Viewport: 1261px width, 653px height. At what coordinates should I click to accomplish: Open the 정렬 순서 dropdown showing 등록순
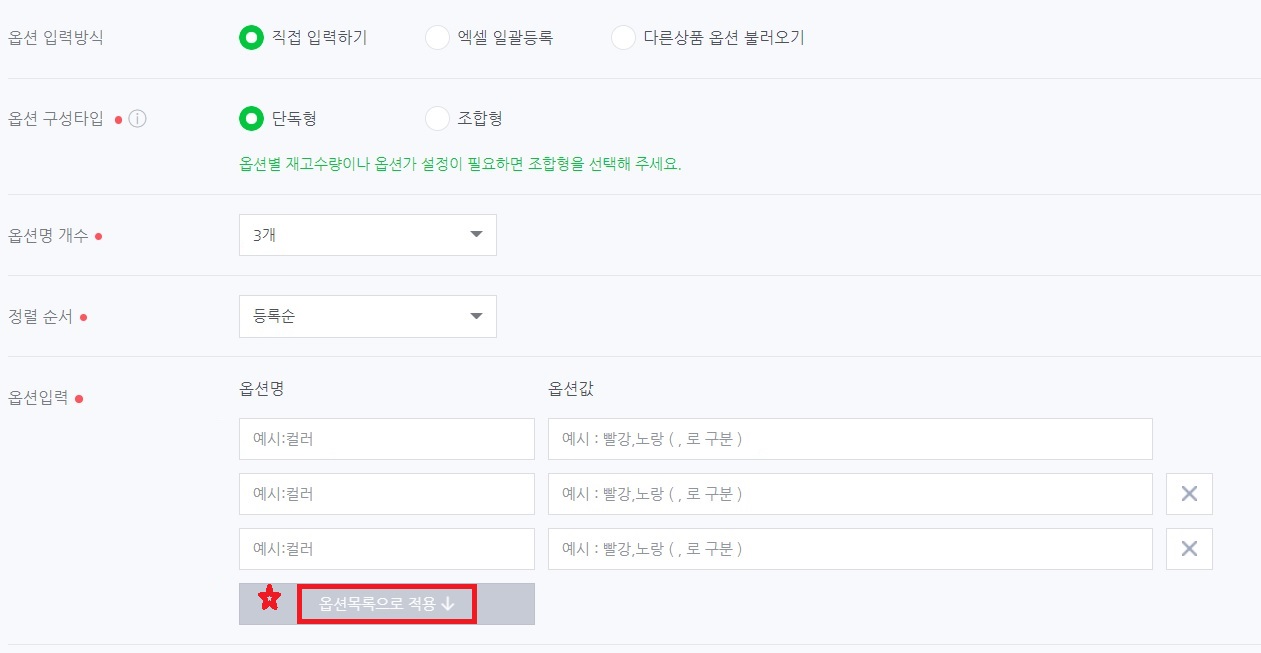click(368, 316)
